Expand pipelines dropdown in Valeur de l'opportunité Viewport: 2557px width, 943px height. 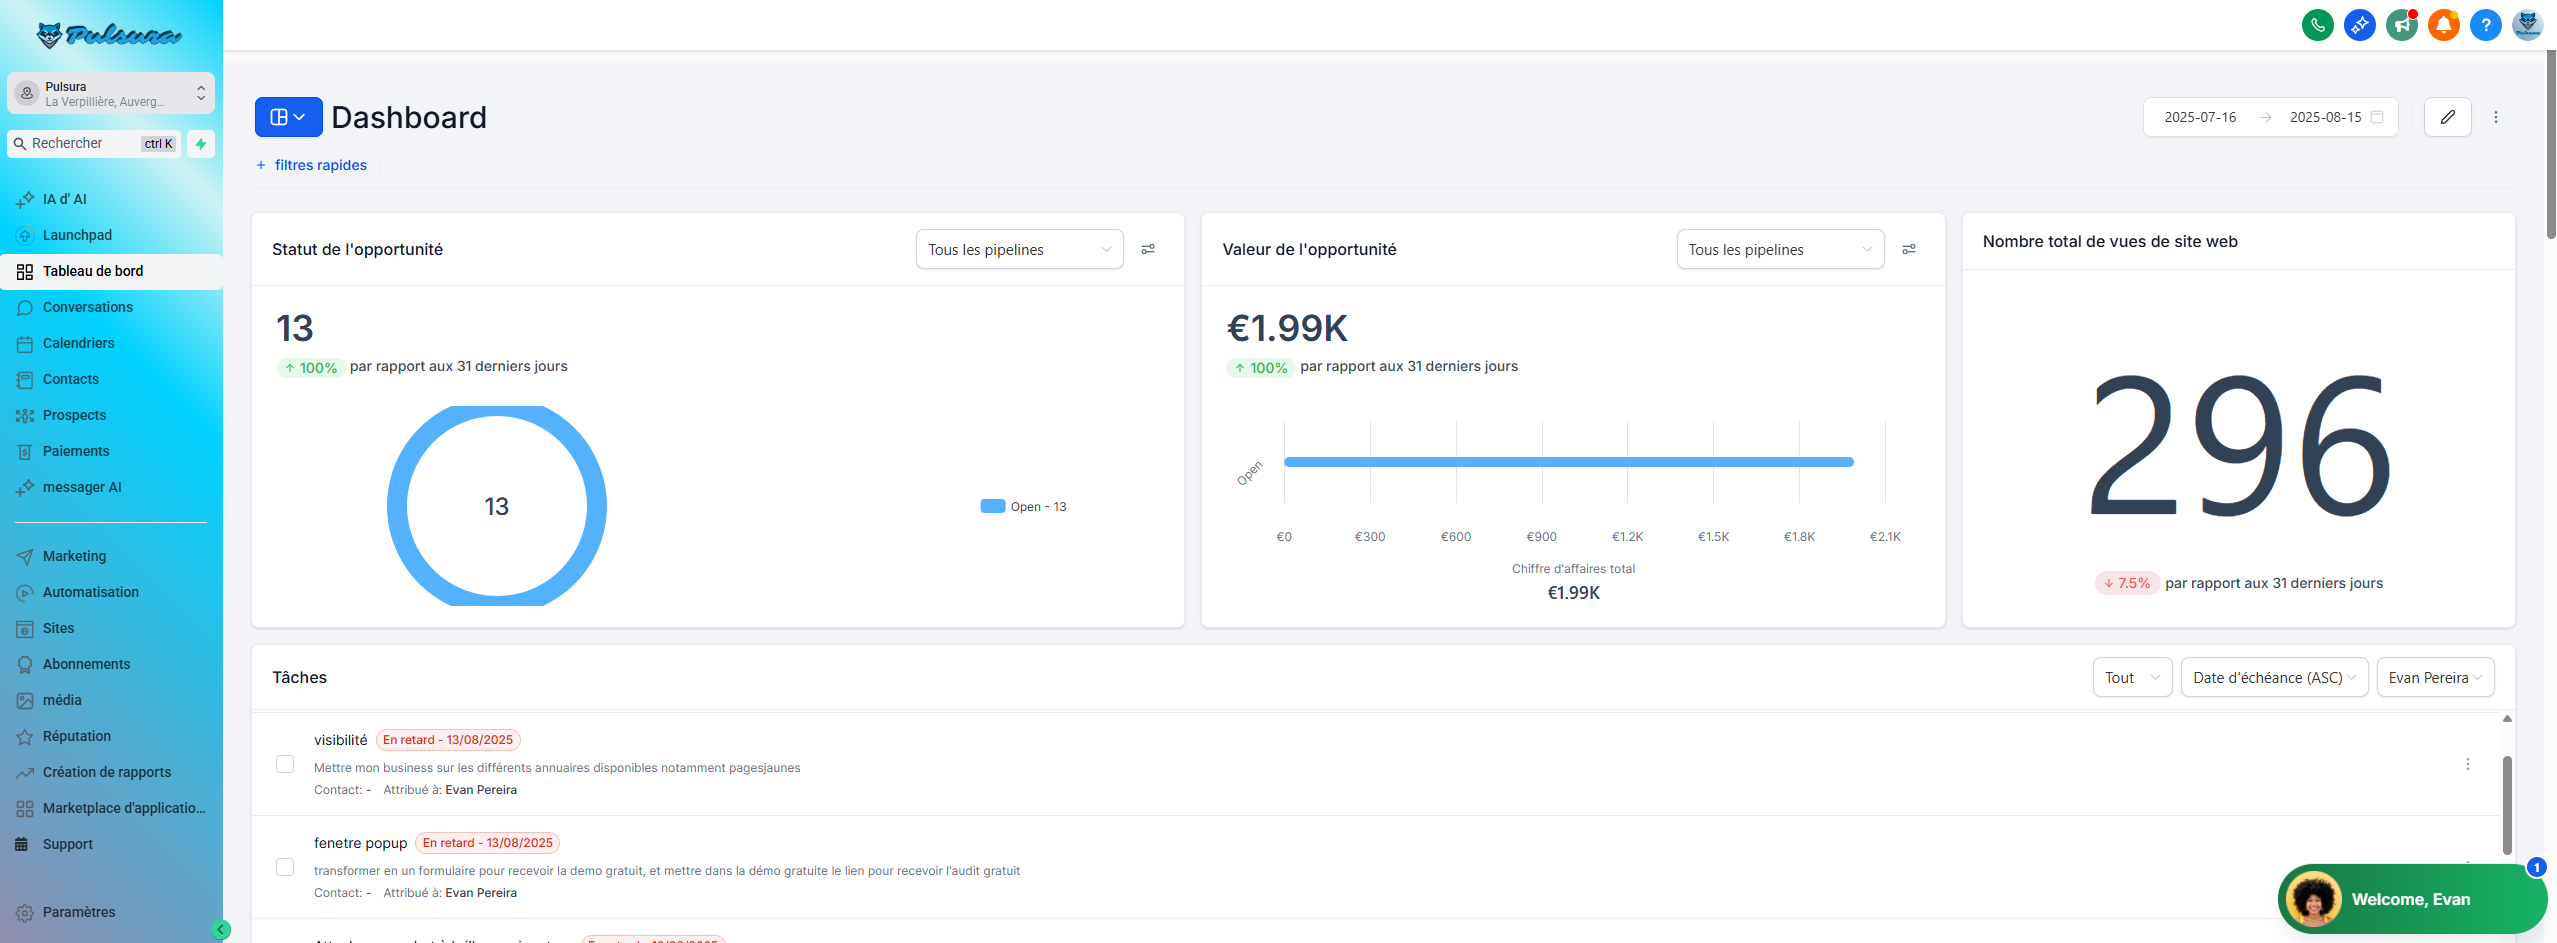(1779, 249)
